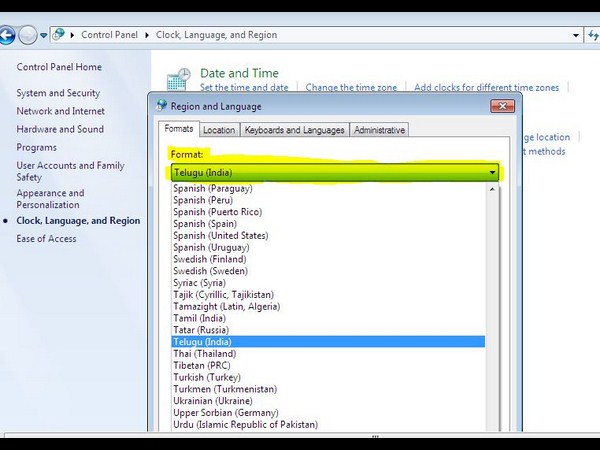Viewport: 600px width, 450px height.
Task: Expand the address bar history dropdown
Action: click(x=575, y=35)
